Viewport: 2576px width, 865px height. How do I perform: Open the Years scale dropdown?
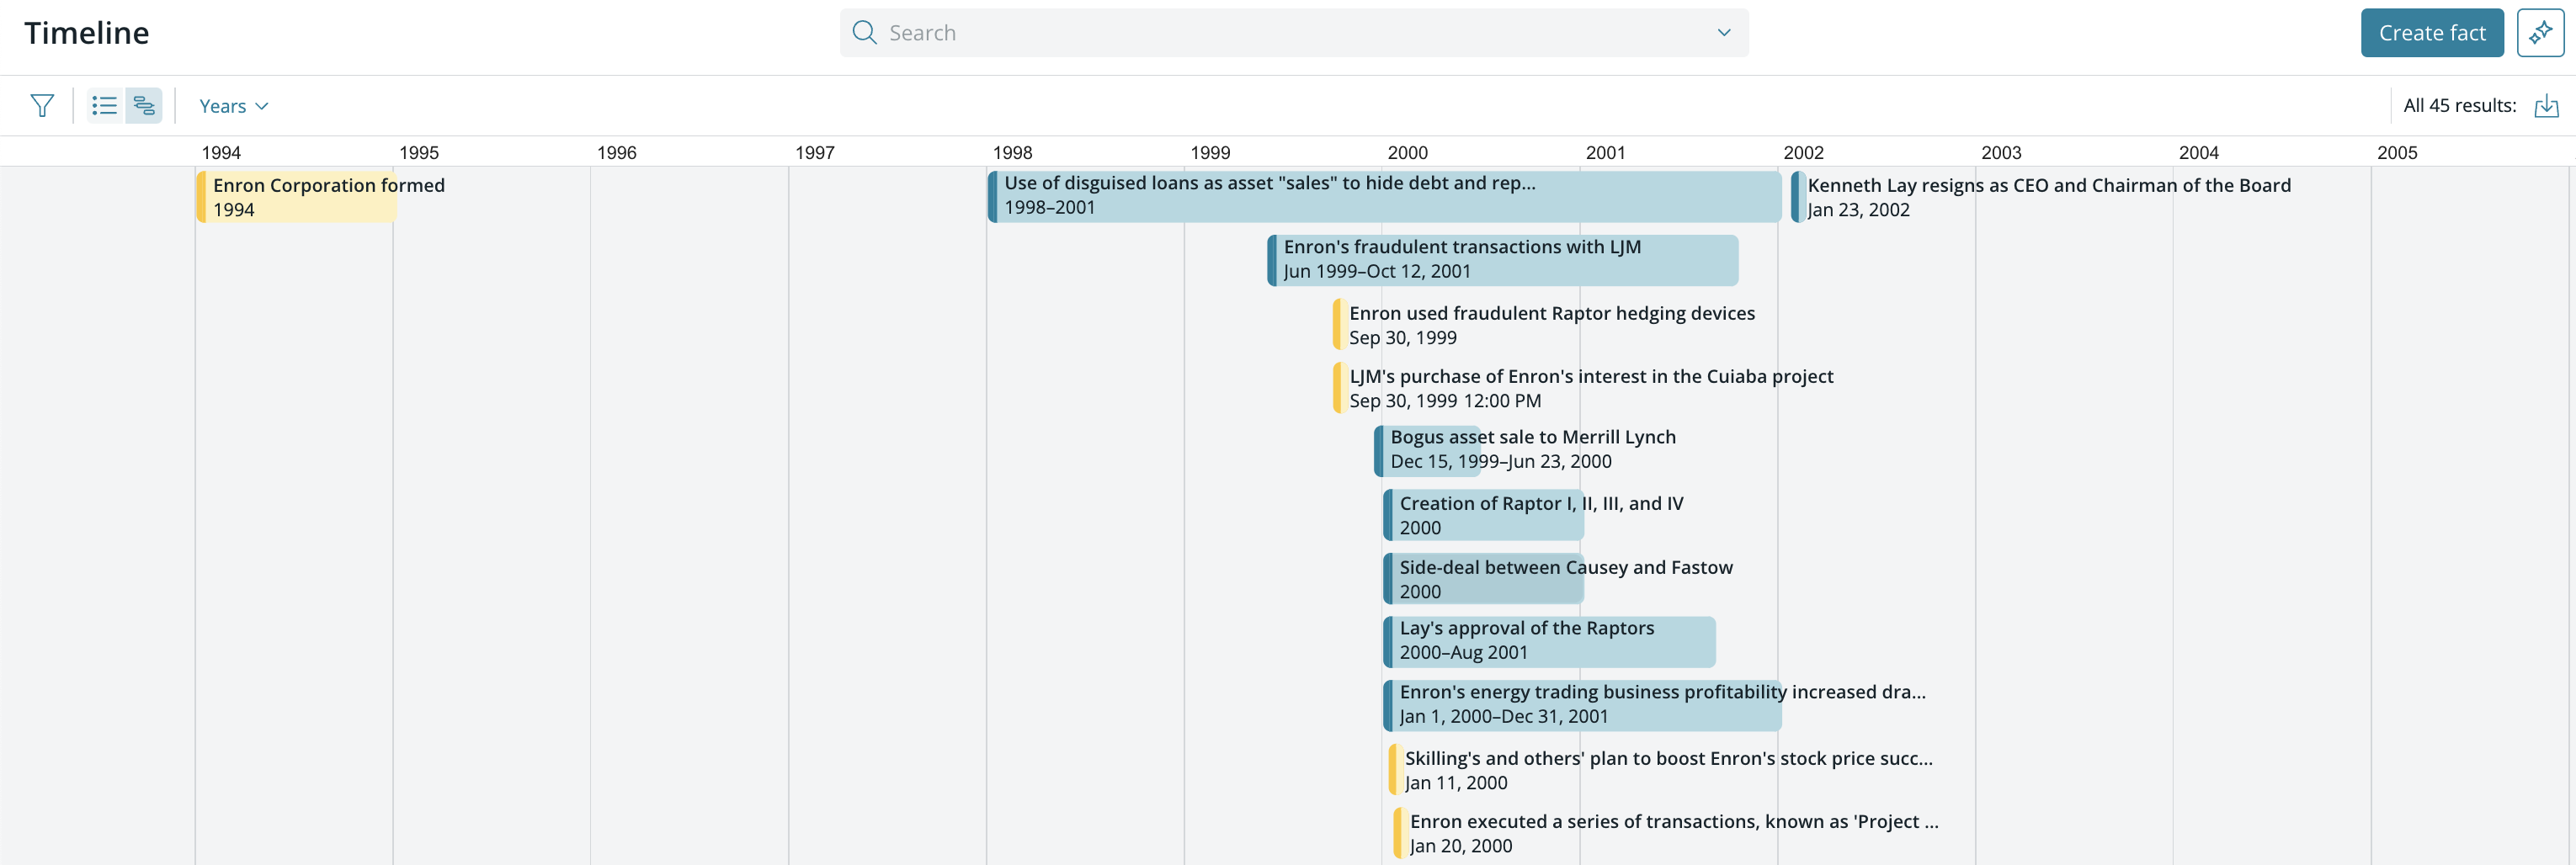click(x=233, y=106)
